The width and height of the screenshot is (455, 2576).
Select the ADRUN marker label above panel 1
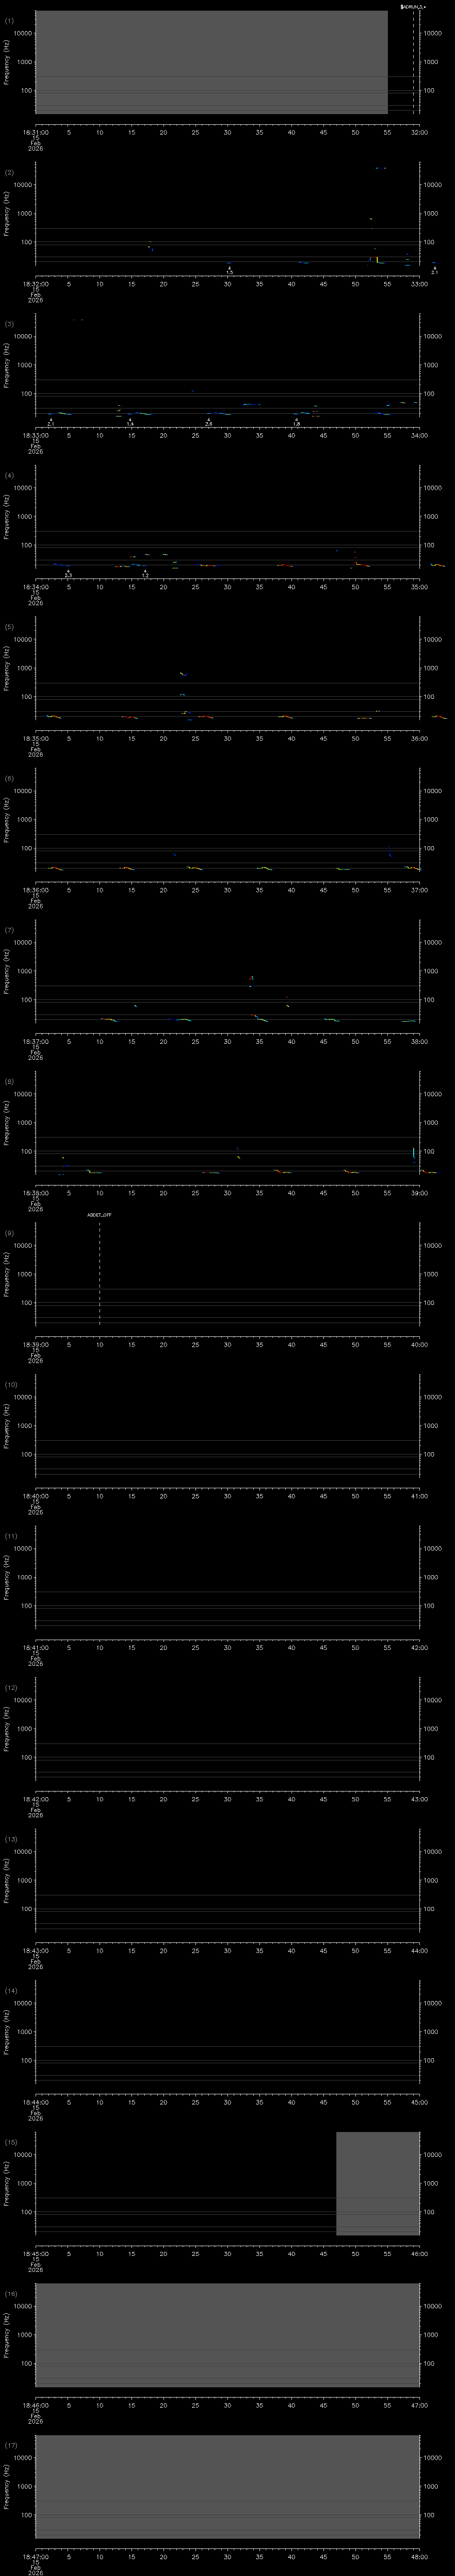[412, 6]
